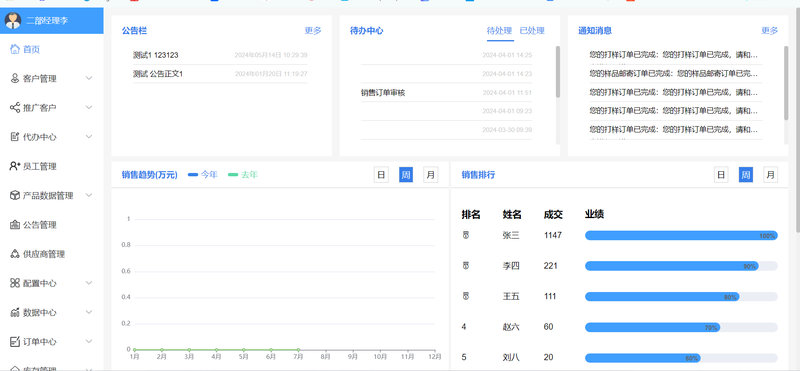Viewport: 800px width, 371px height.
Task: Toggle the 今年 legend series
Action: pyautogui.click(x=203, y=175)
